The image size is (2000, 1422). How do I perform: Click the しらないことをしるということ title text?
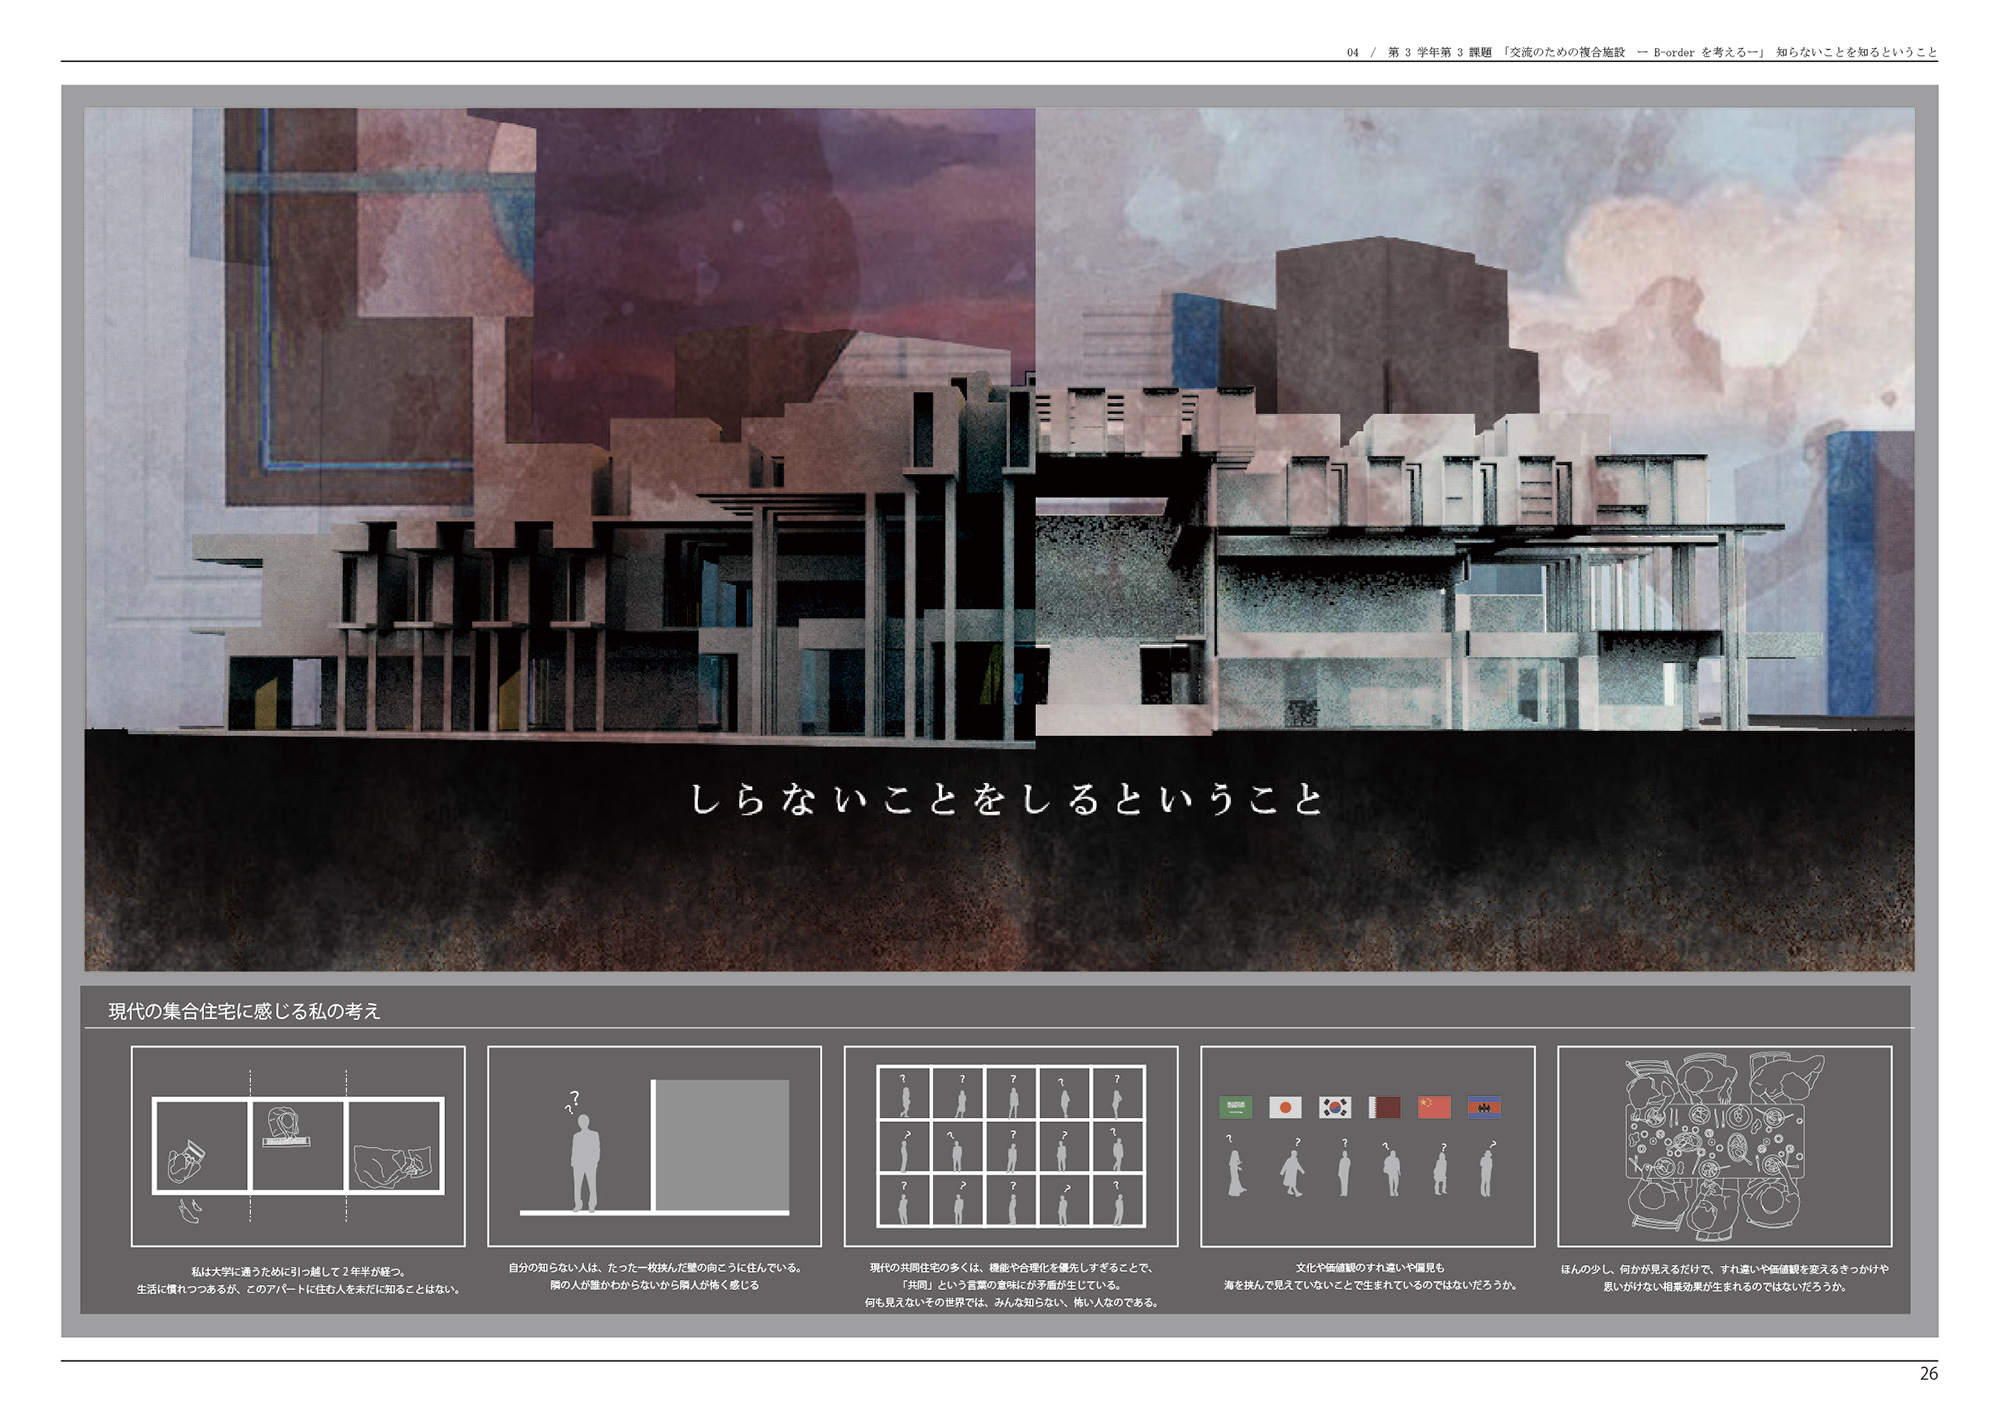point(1008,800)
